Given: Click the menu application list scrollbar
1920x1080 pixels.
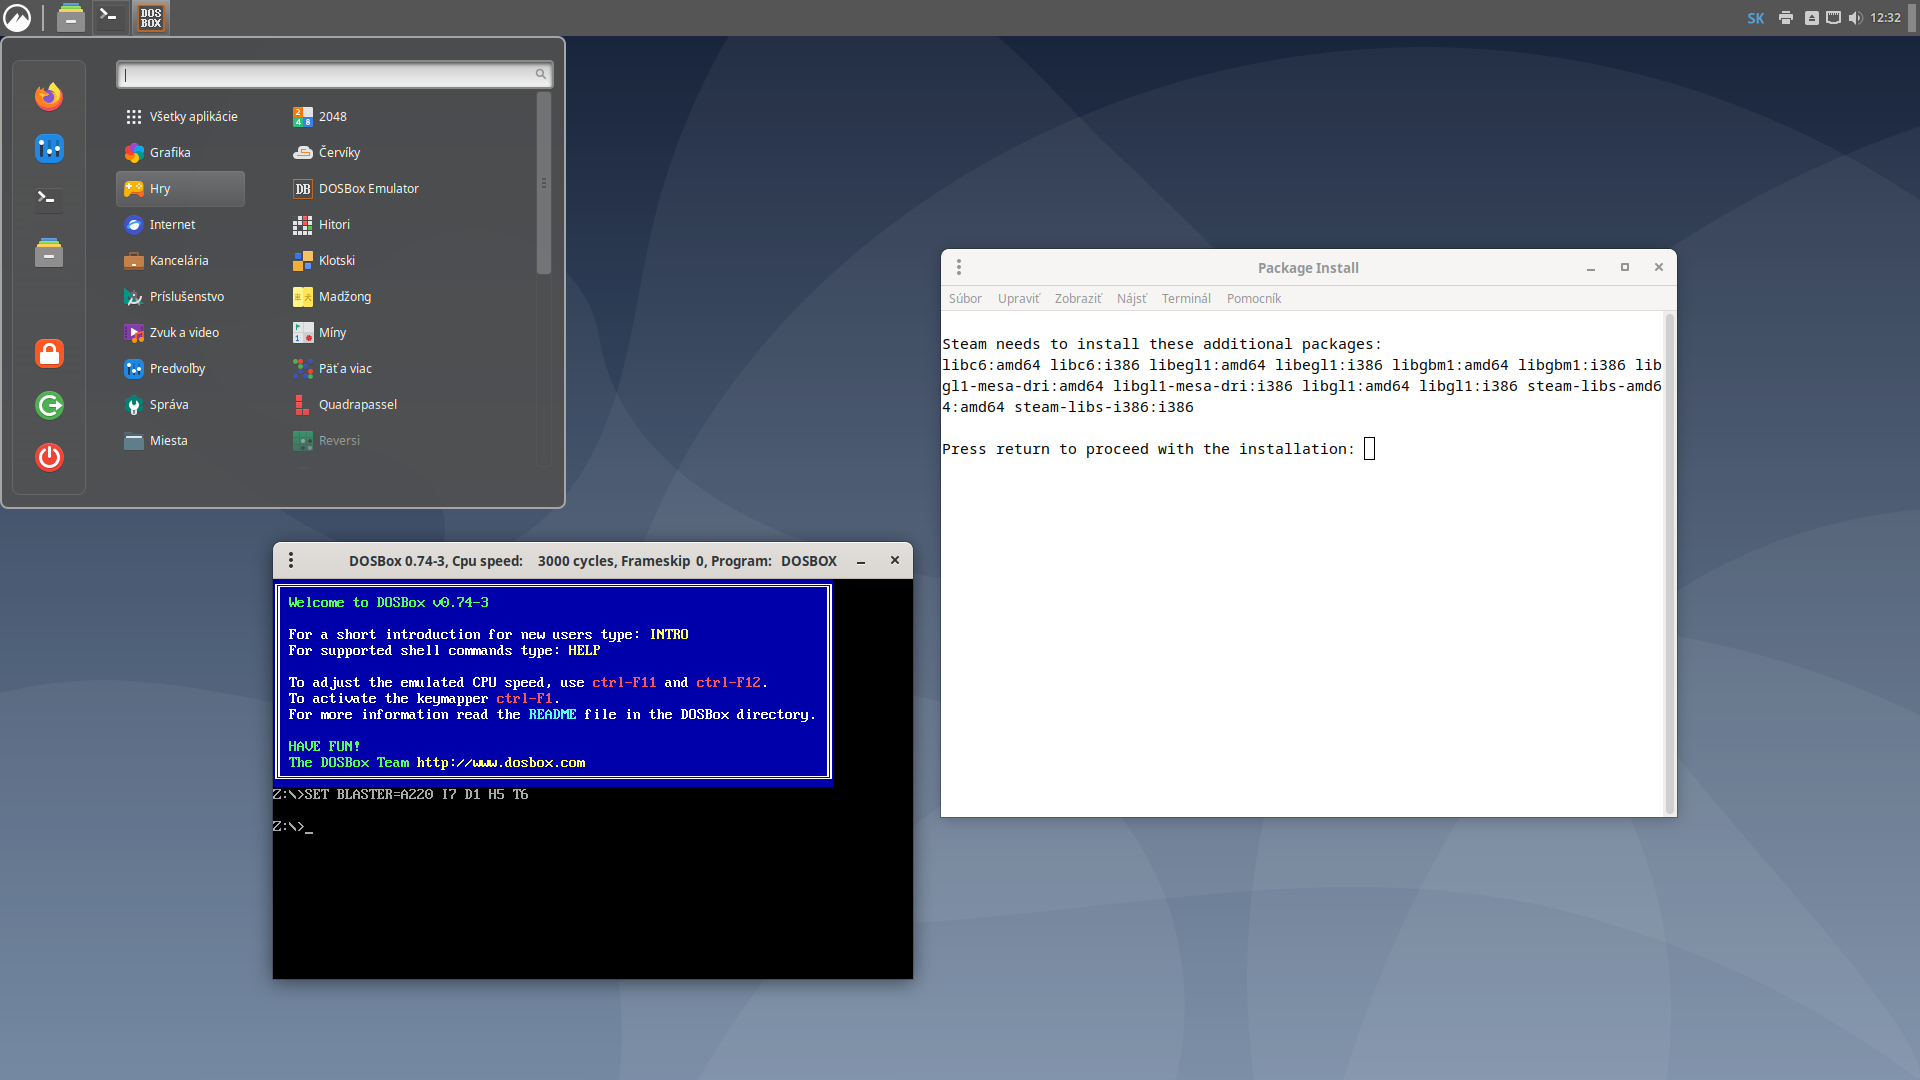Looking at the screenshot, I should tap(544, 183).
